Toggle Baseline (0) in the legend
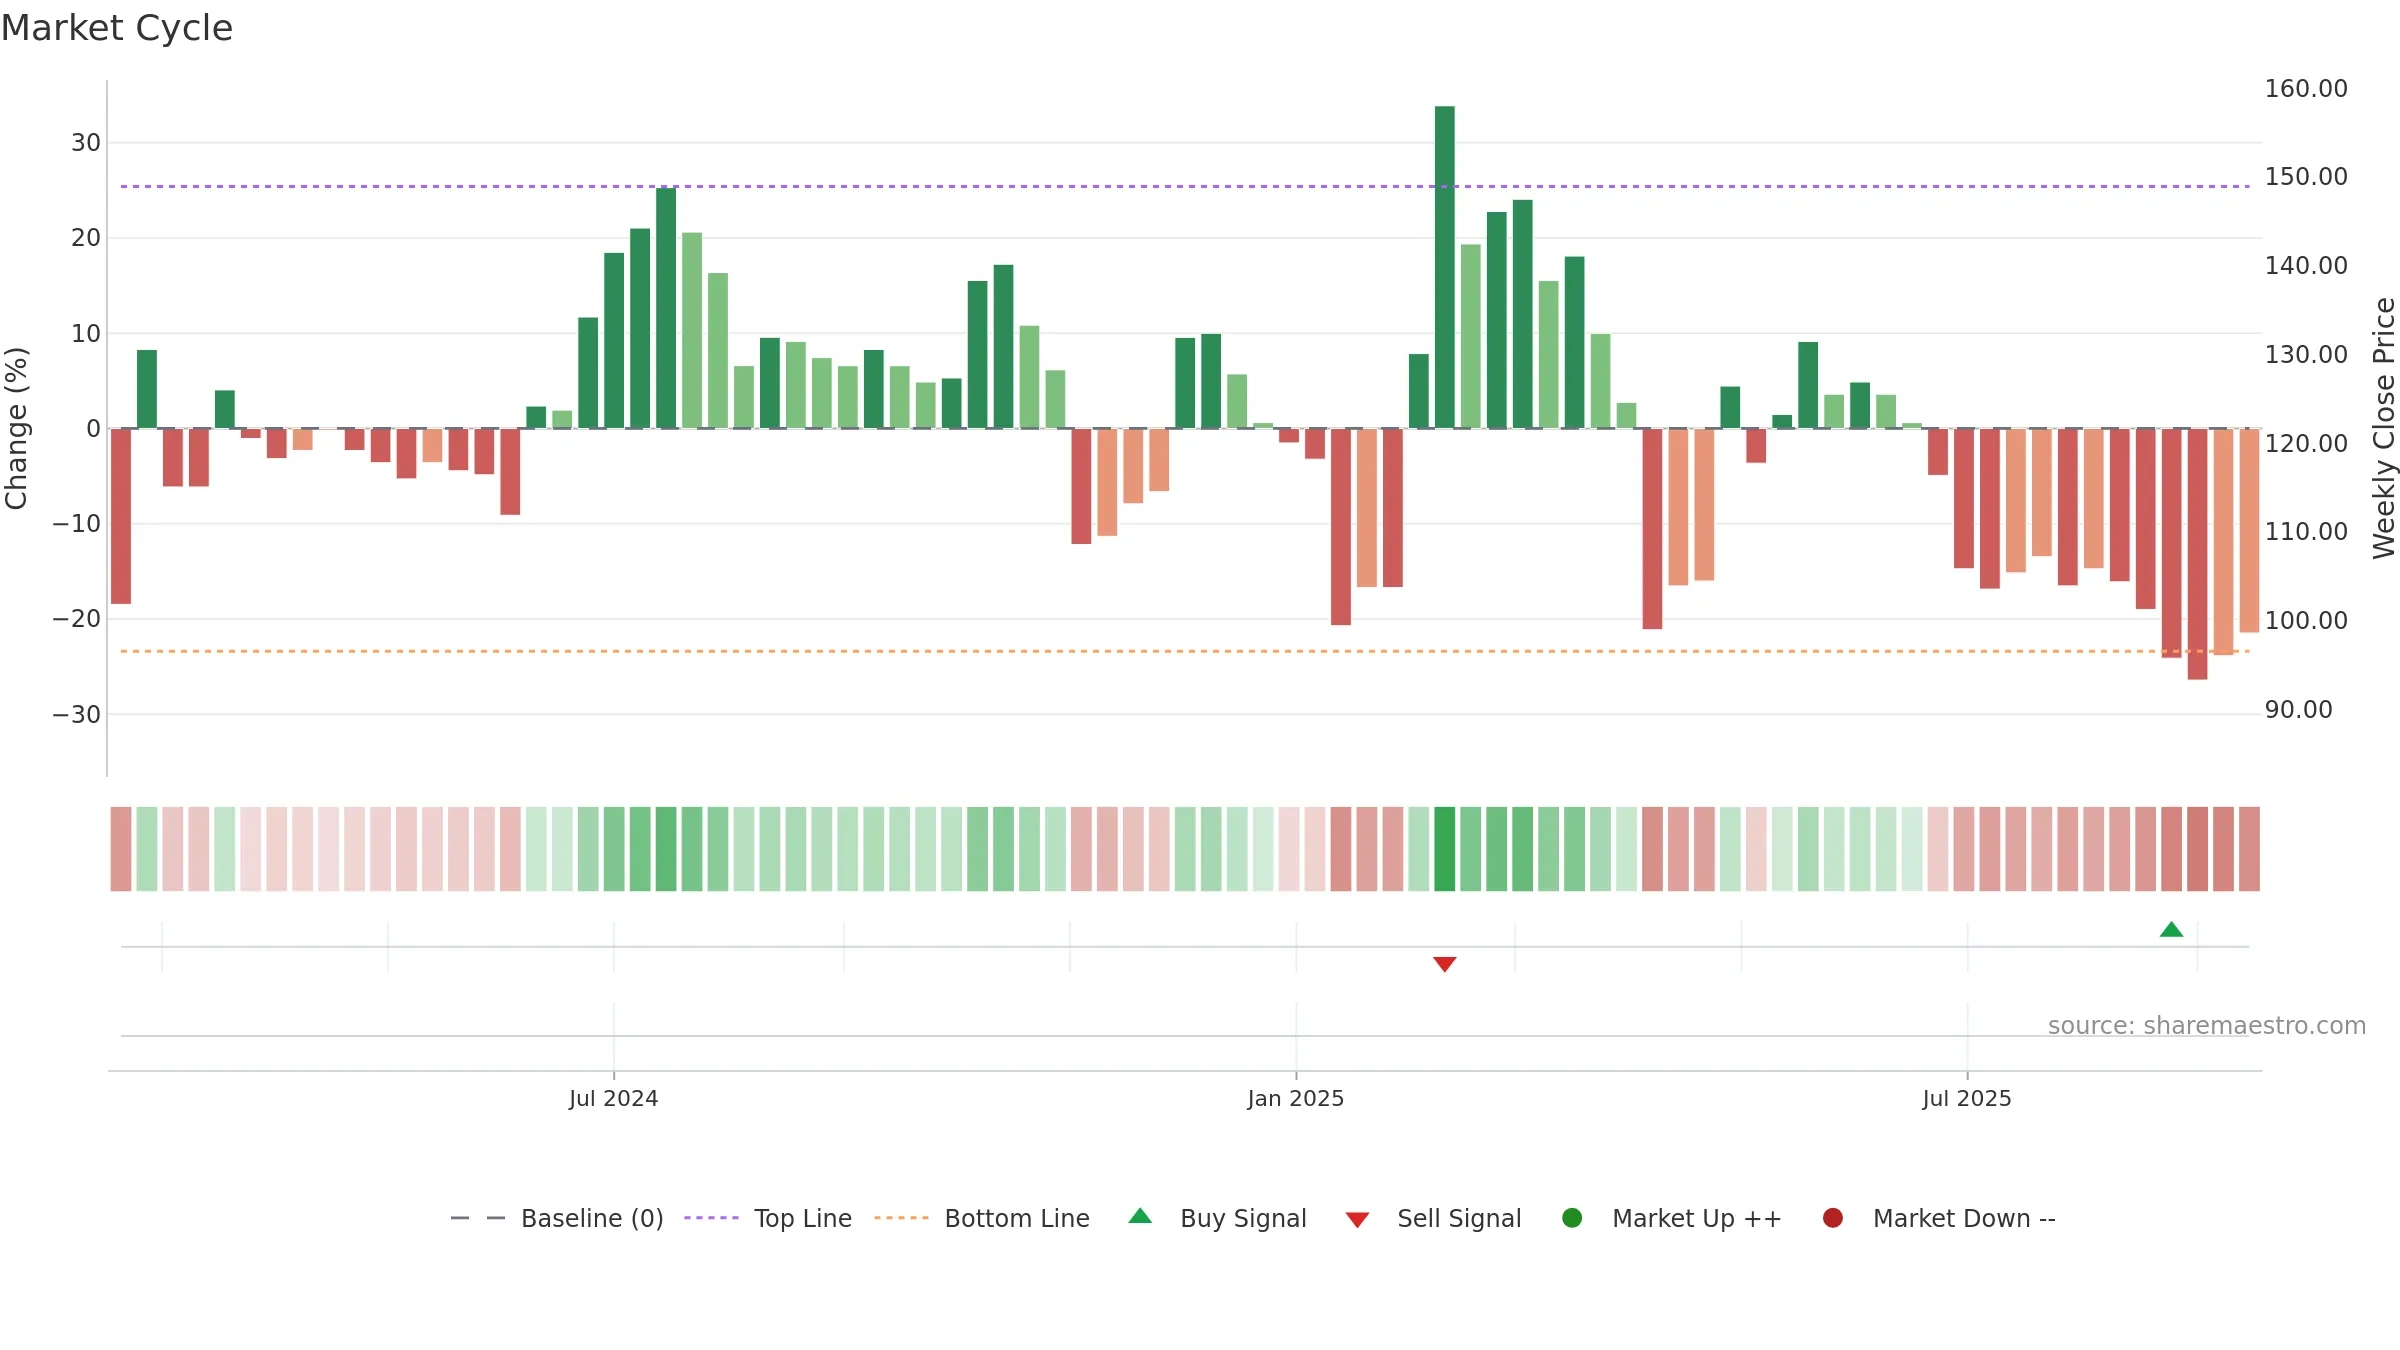This screenshot has height=1350, width=2400. point(557,1219)
